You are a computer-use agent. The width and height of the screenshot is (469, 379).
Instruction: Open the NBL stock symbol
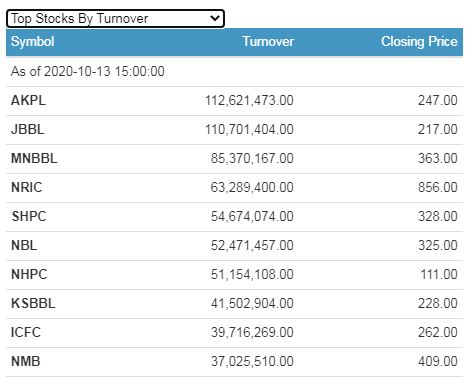(x=24, y=245)
